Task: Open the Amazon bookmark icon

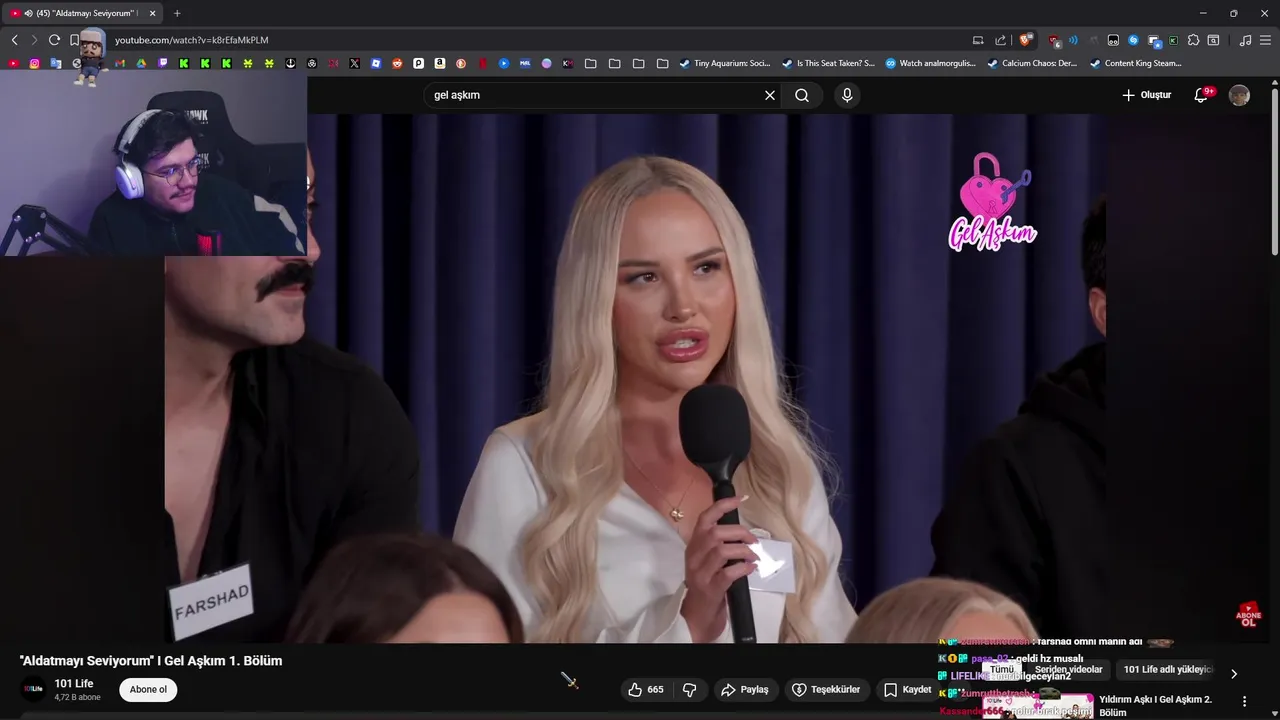Action: click(439, 63)
